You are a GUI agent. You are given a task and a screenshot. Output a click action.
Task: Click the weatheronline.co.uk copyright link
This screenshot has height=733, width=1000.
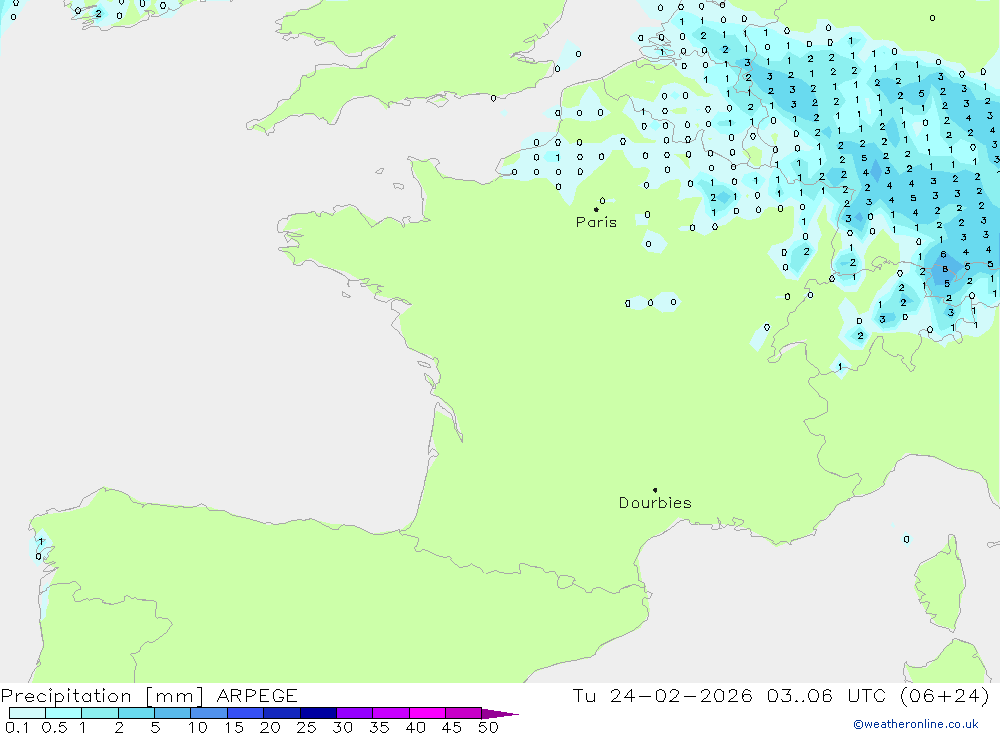pyautogui.click(x=916, y=724)
